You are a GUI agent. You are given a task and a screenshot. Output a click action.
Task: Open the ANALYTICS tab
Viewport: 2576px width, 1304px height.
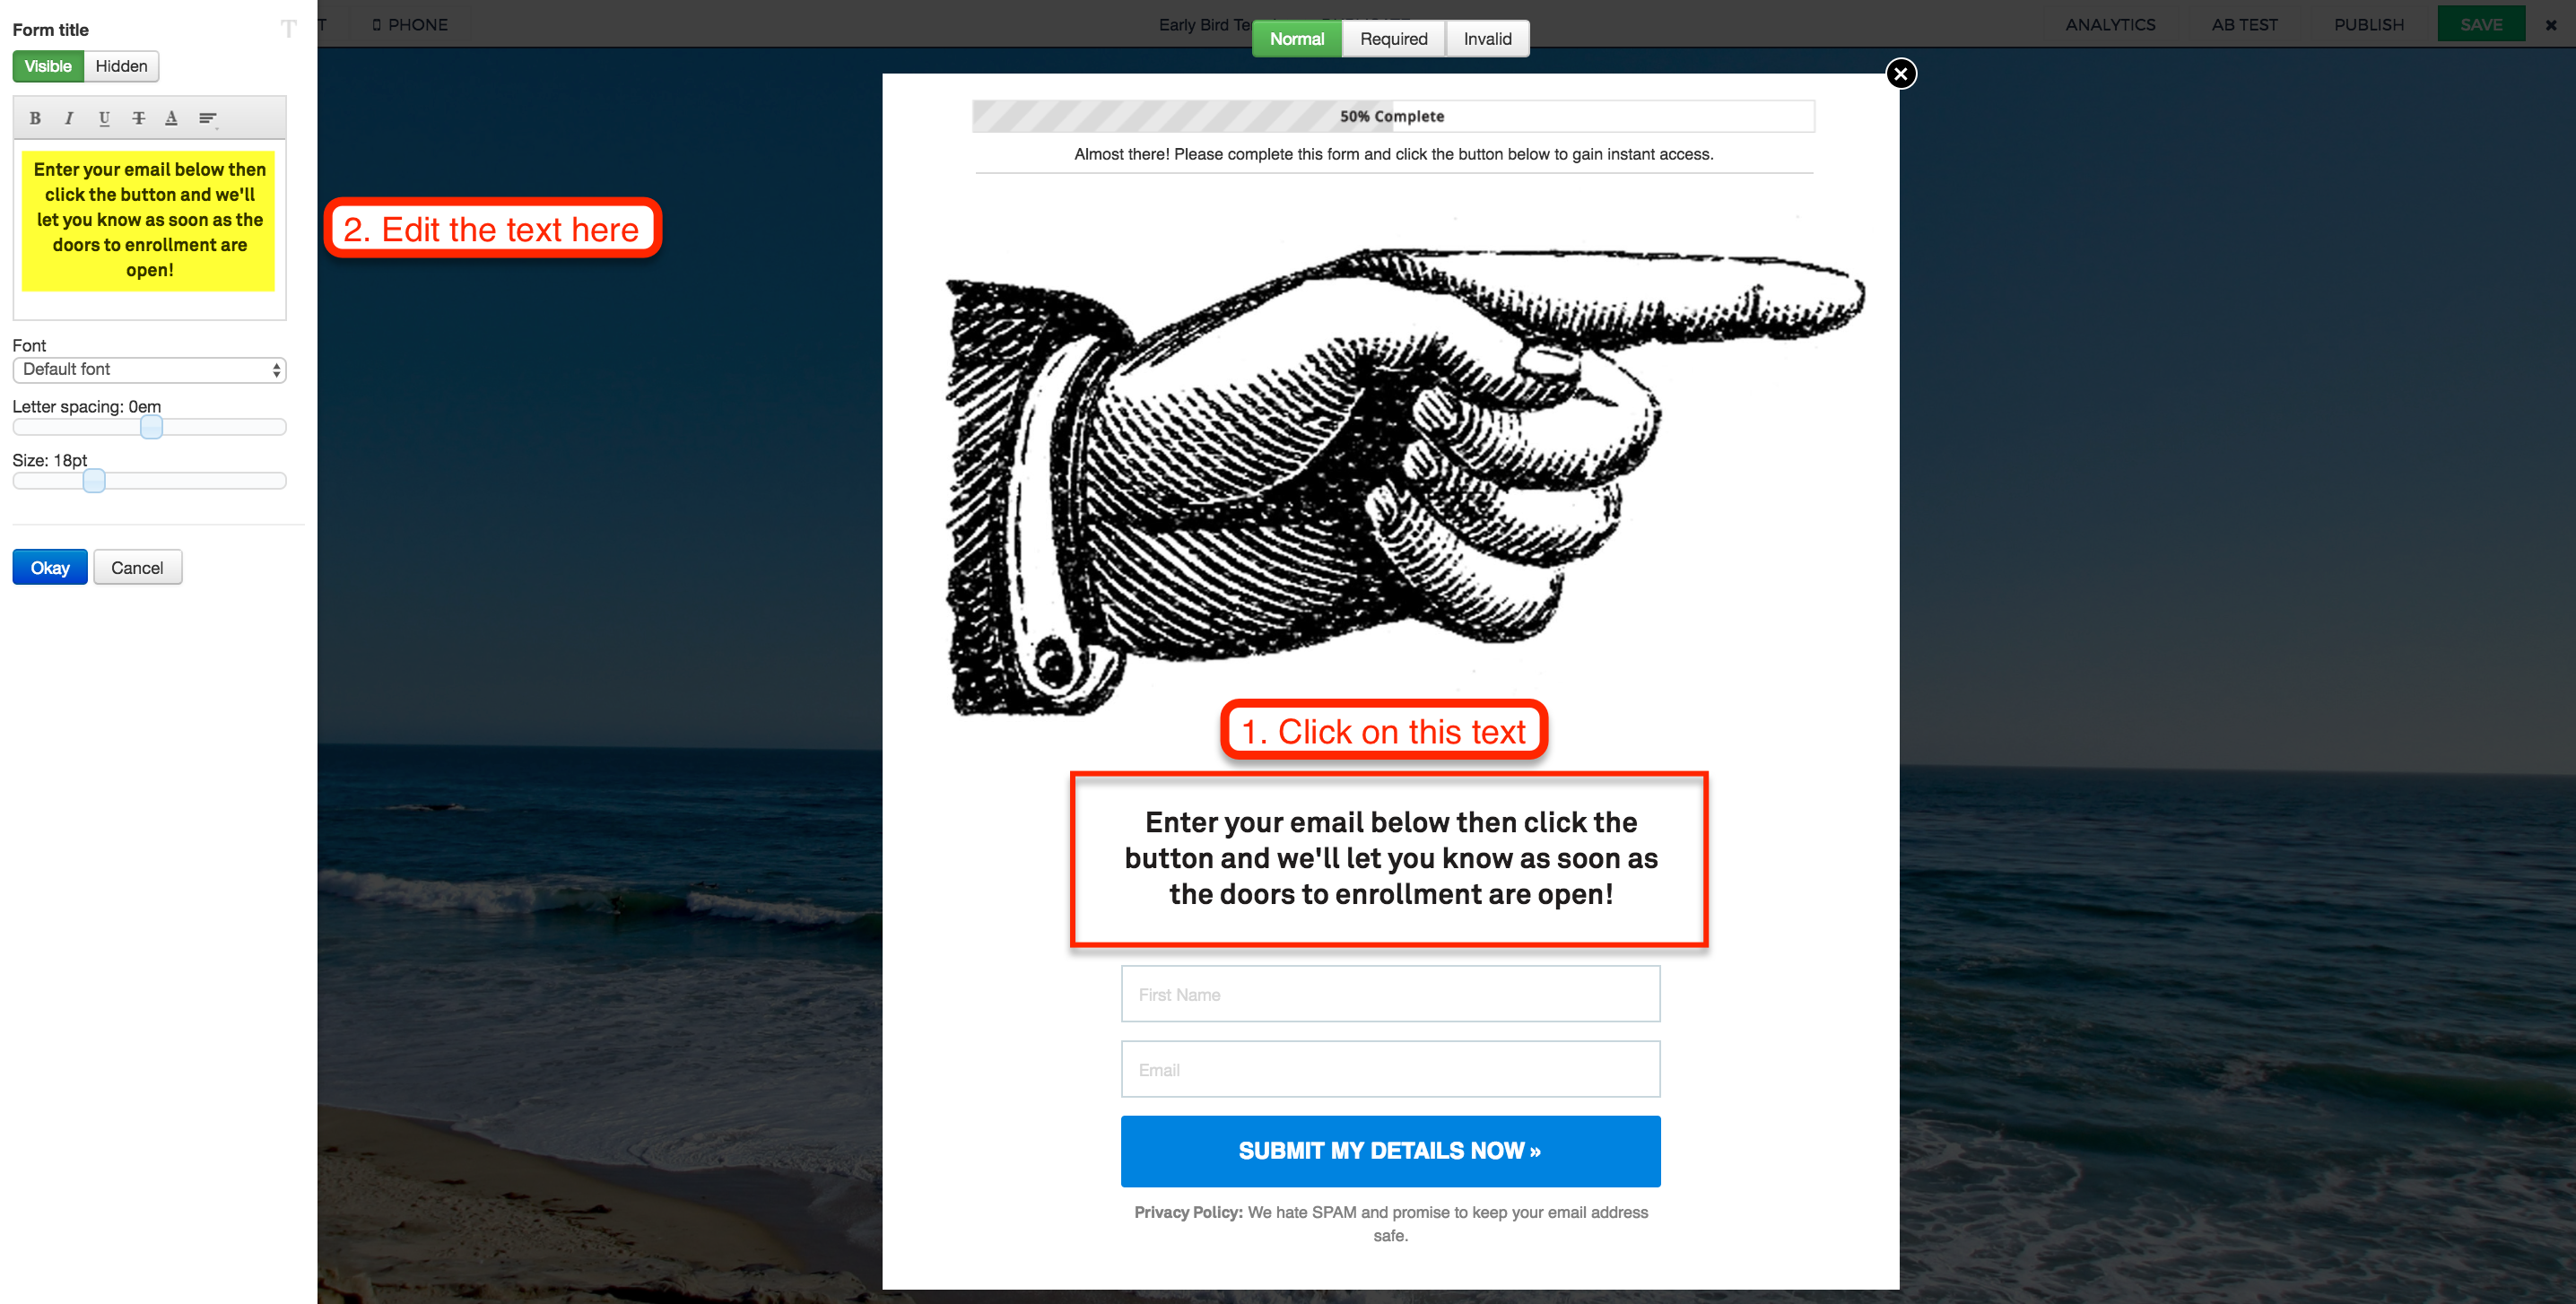click(2110, 25)
